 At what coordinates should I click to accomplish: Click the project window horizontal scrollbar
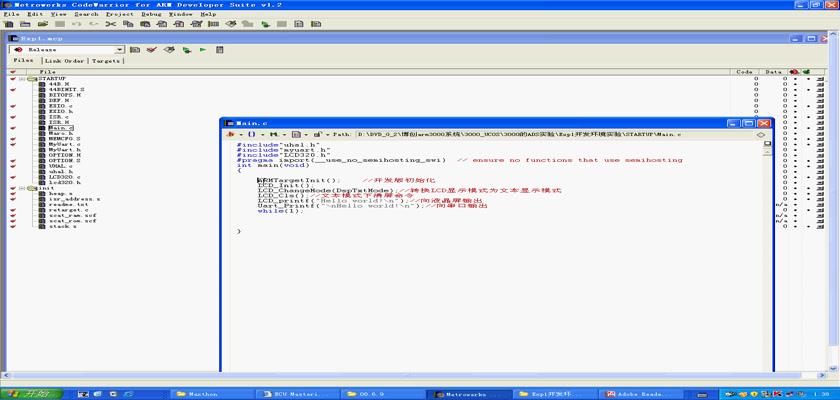click(x=412, y=376)
